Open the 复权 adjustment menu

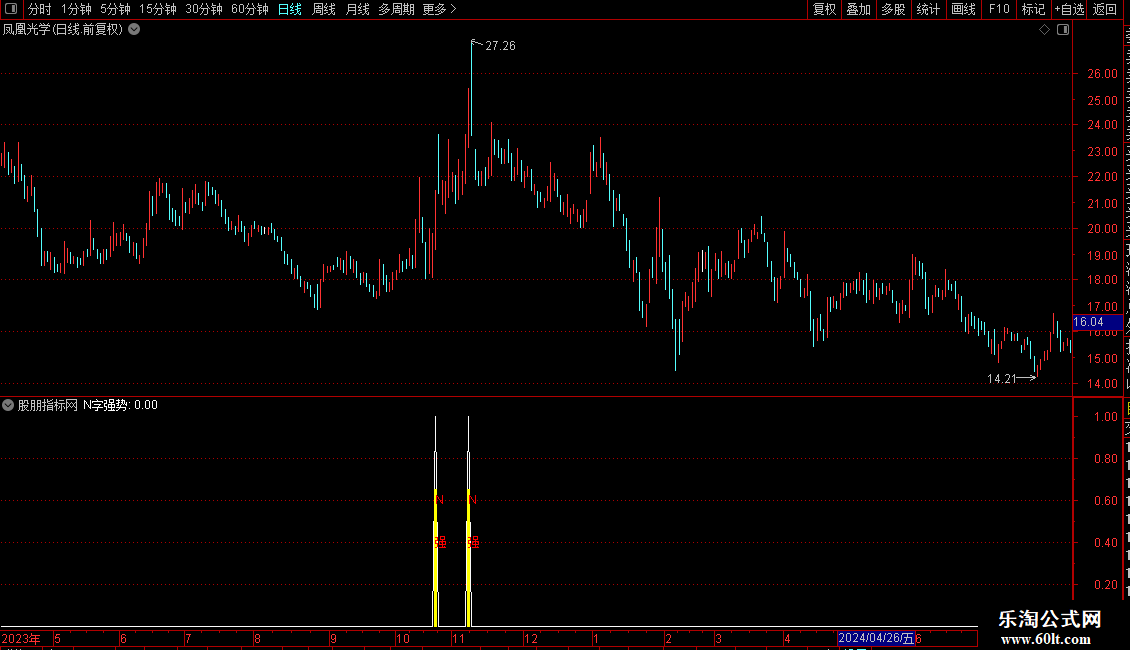824,9
